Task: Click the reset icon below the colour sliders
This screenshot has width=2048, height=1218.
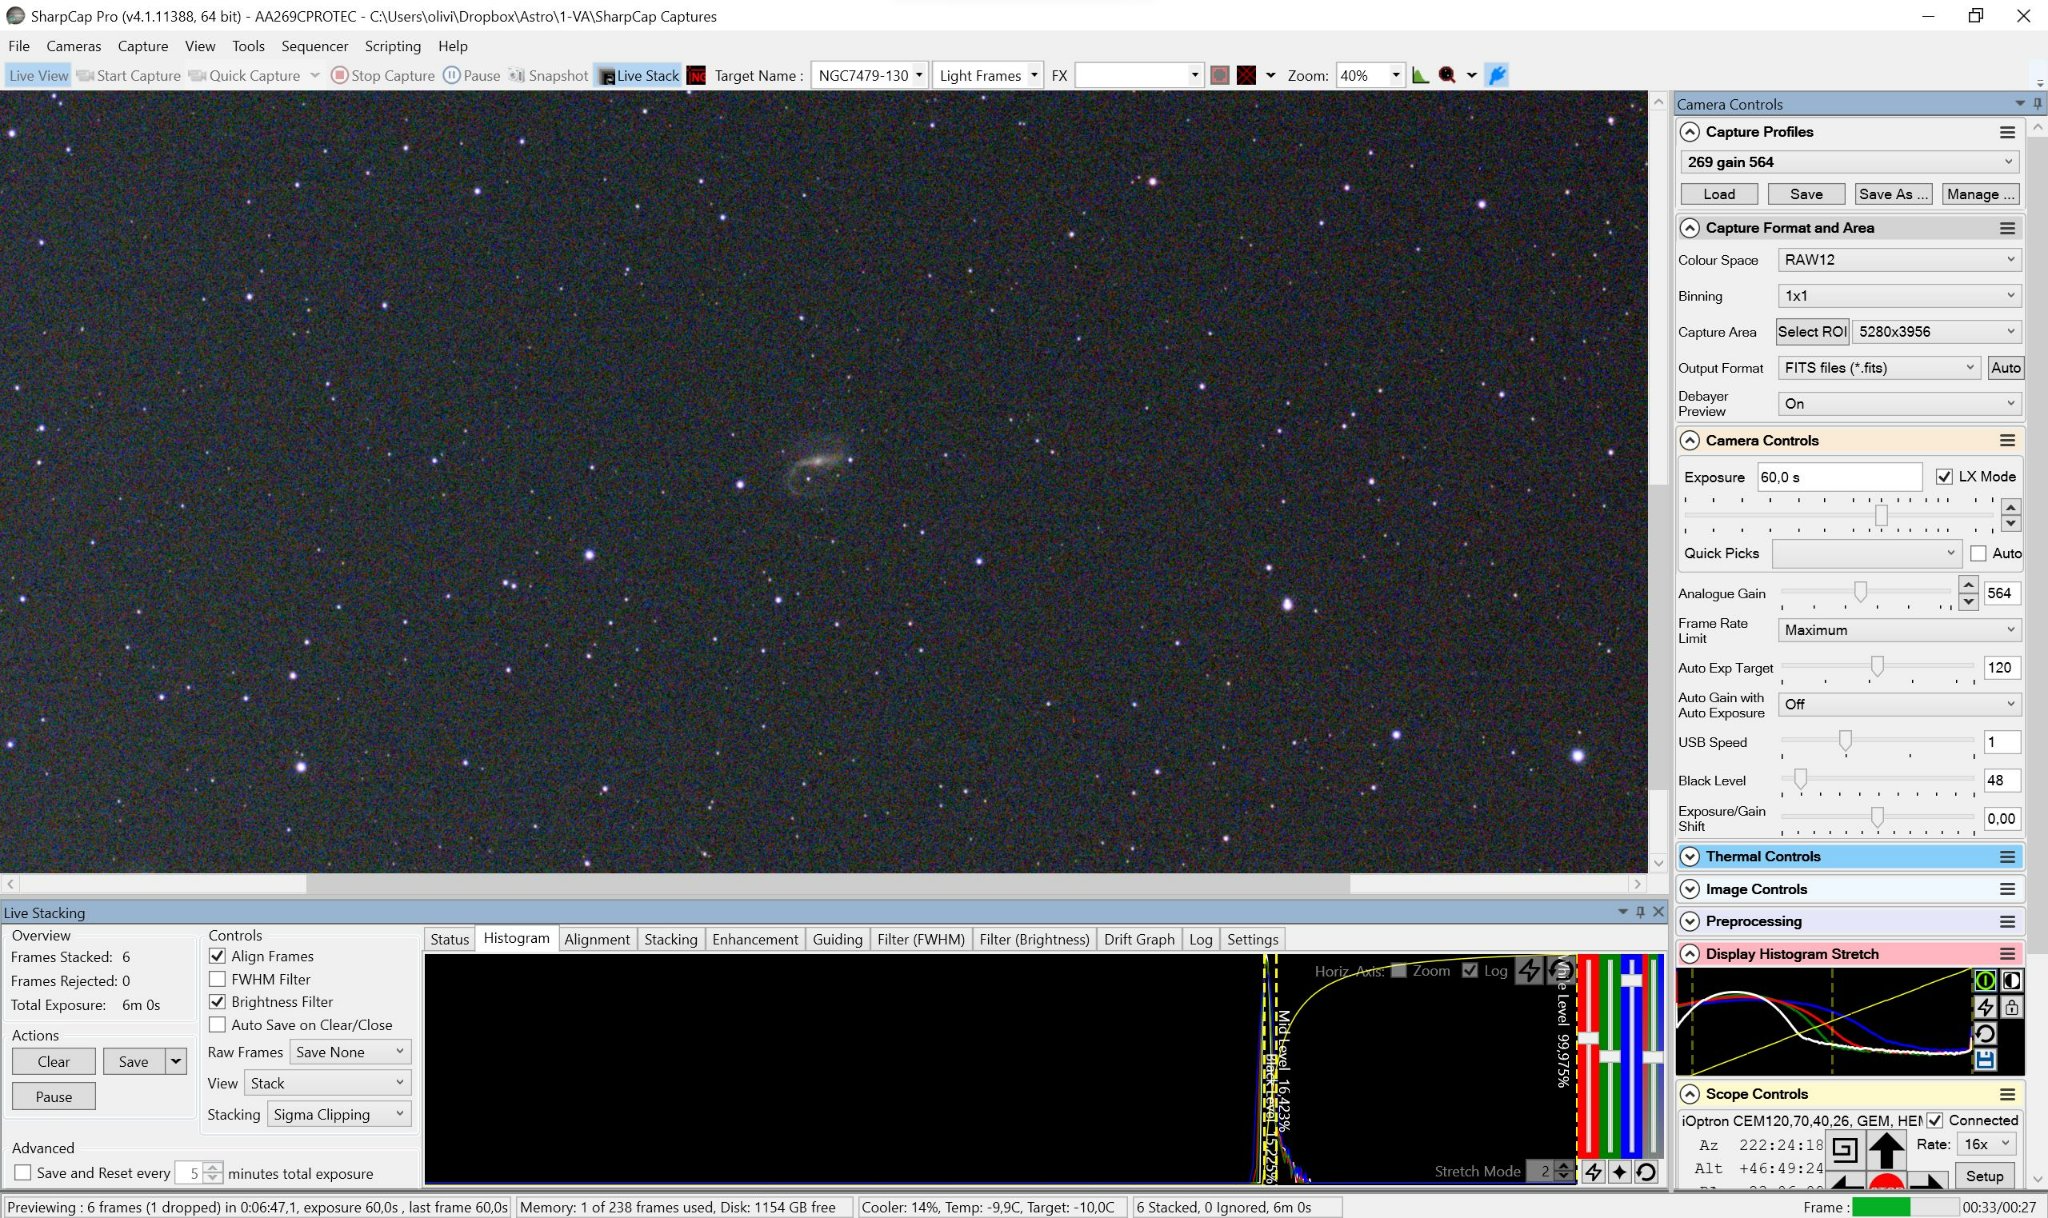Action: pos(1646,1171)
